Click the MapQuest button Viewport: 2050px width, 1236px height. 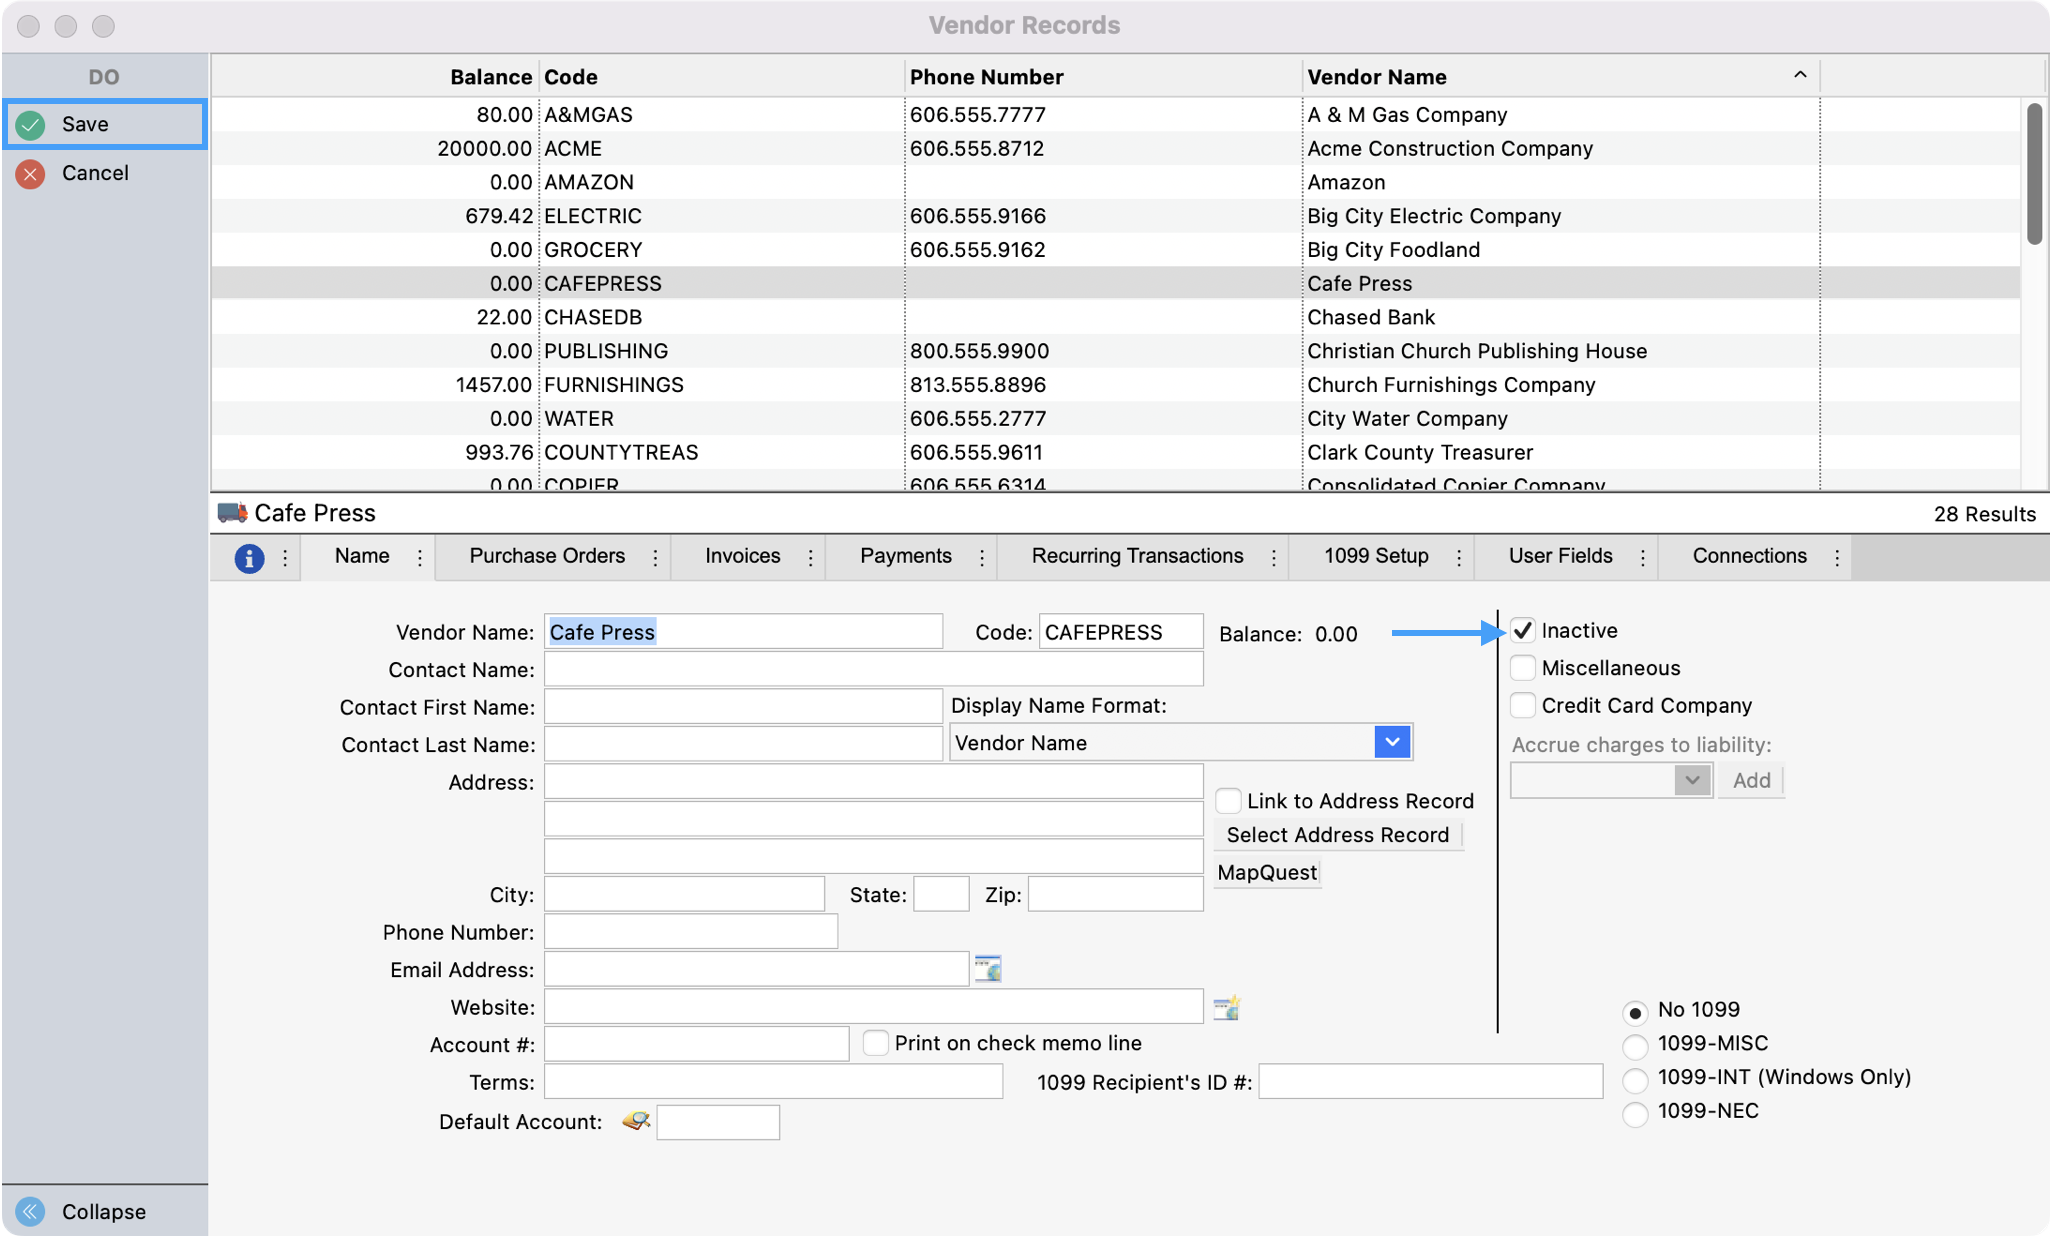(x=1267, y=873)
